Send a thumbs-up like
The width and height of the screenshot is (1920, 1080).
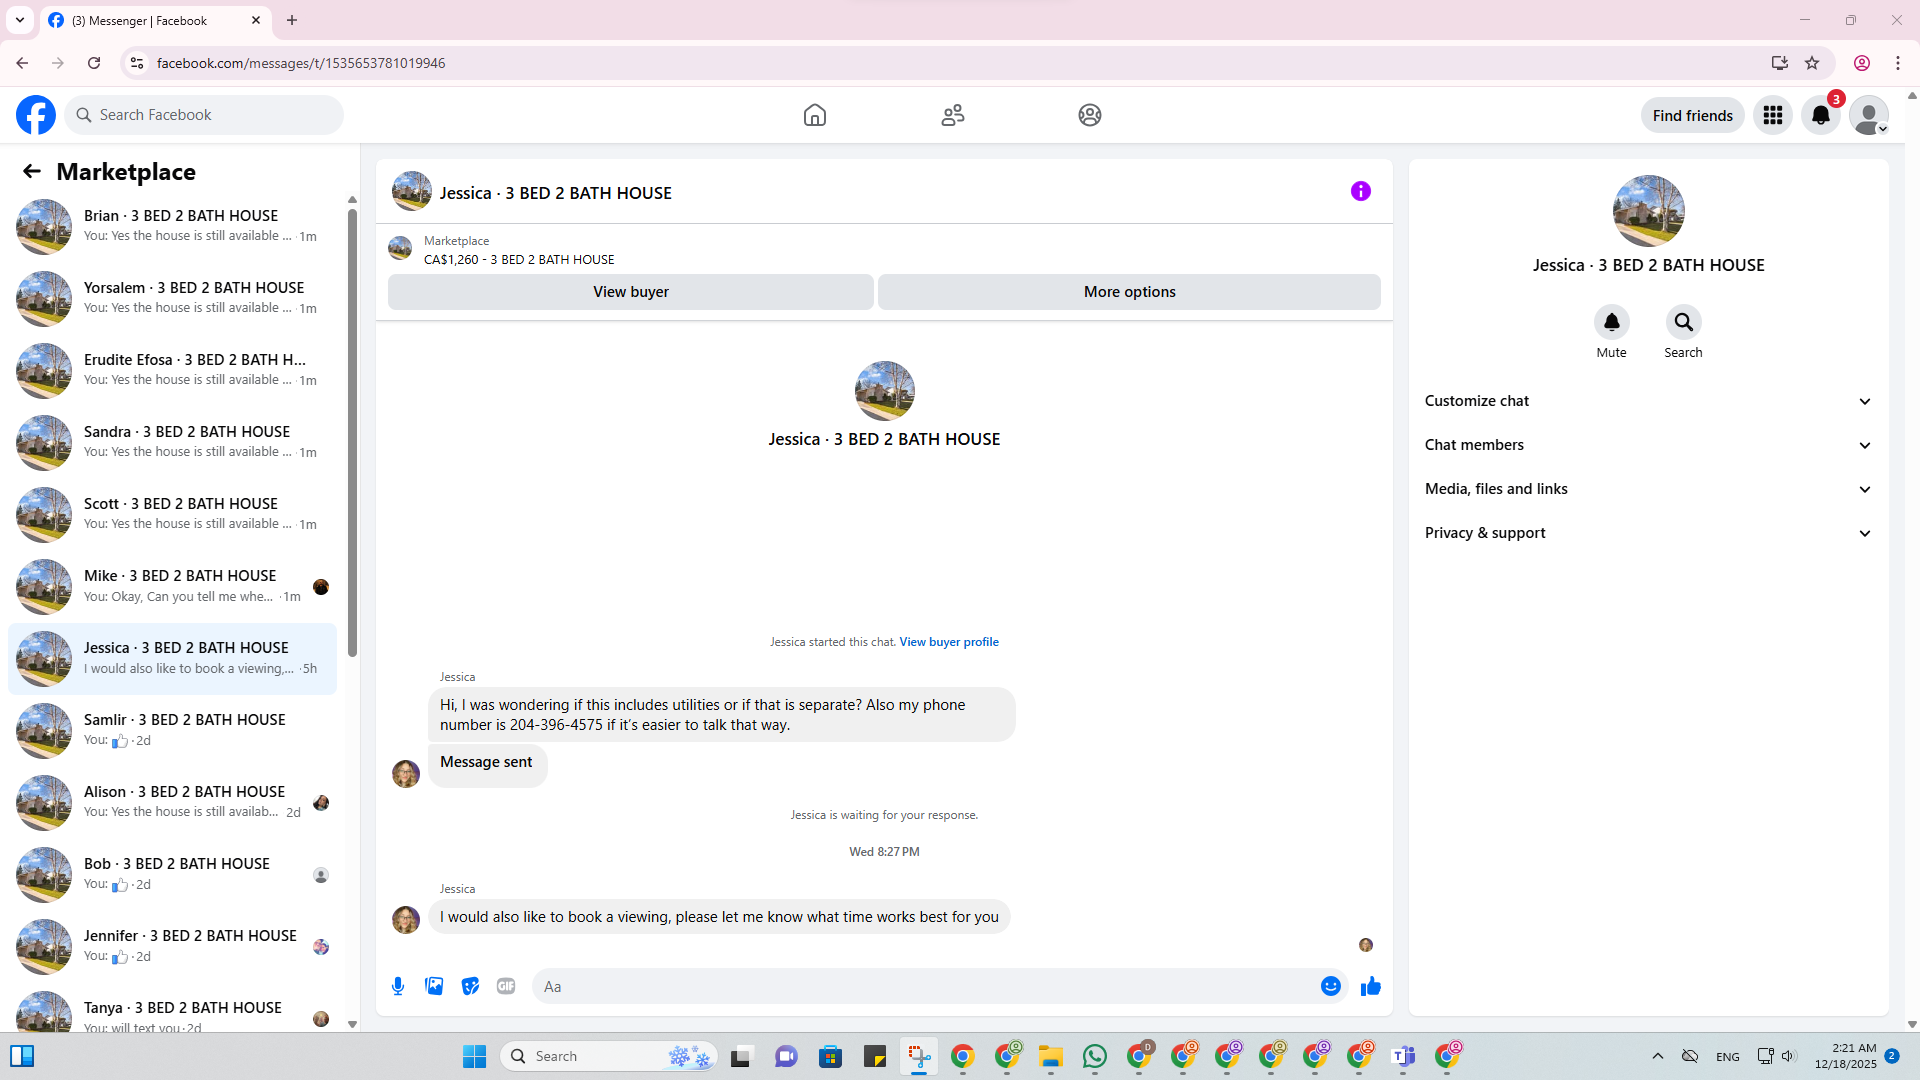click(1370, 986)
